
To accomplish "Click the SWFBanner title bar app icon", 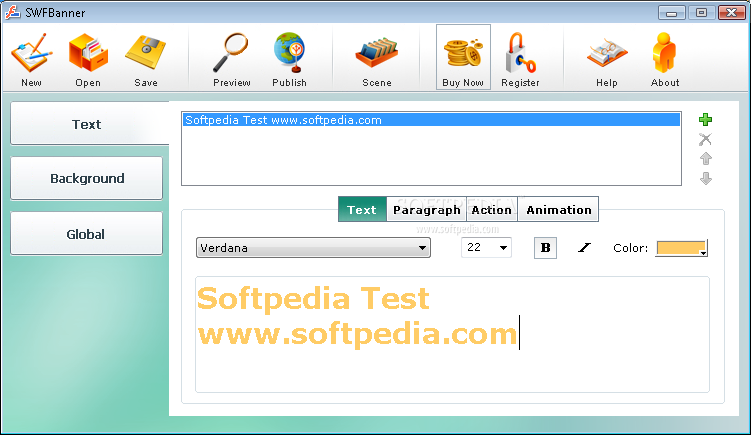I will click(12, 12).
